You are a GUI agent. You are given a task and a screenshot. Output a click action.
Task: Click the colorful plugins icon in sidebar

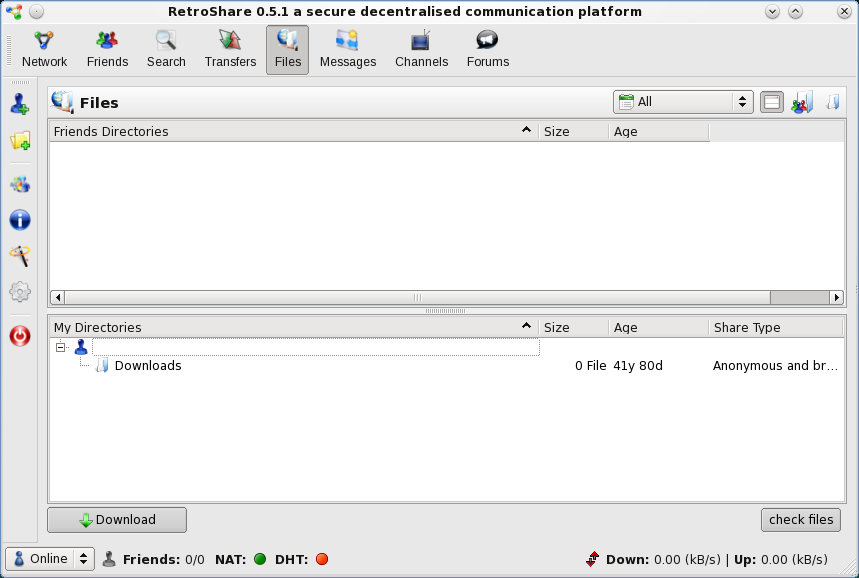pyautogui.click(x=20, y=184)
